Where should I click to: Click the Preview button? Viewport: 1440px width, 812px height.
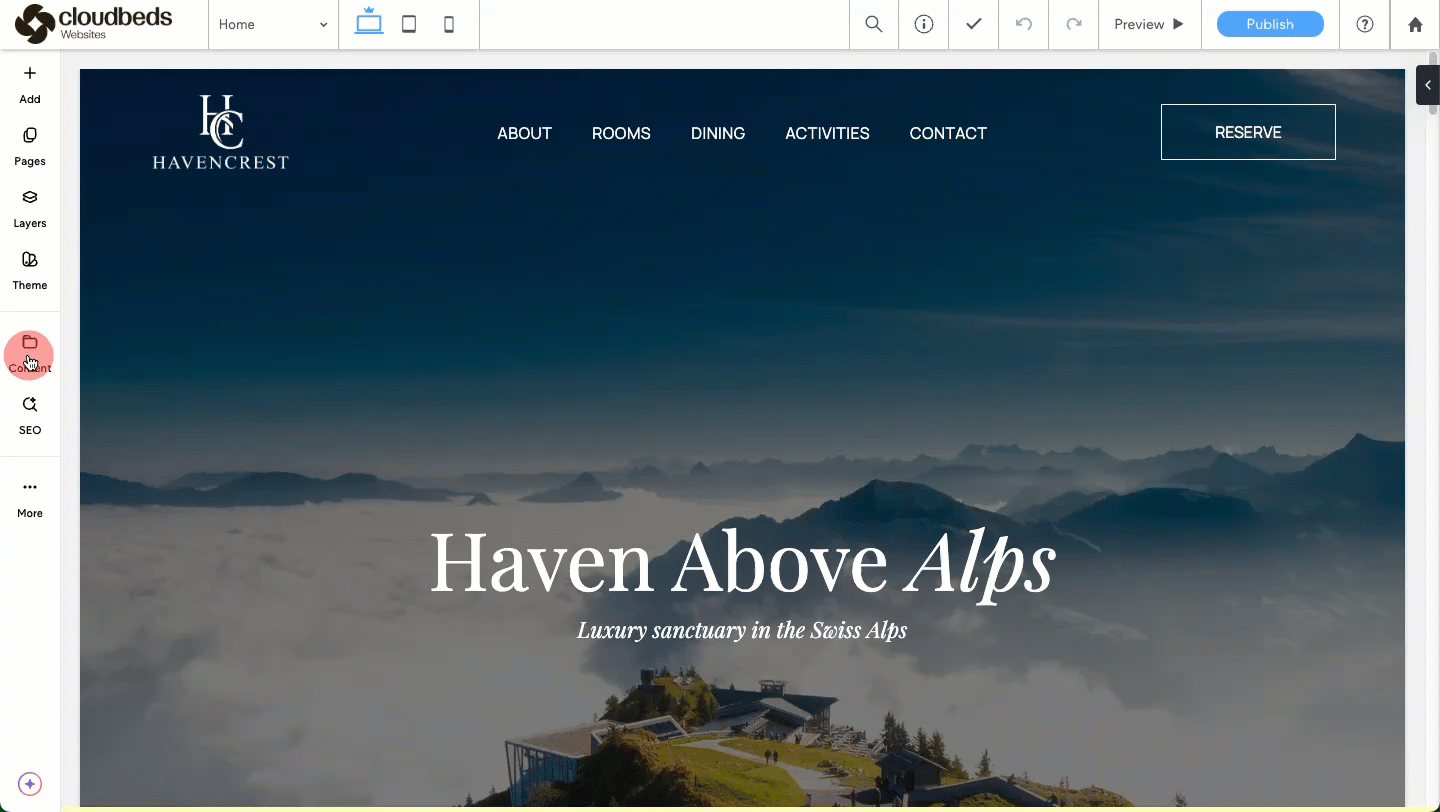(1149, 24)
